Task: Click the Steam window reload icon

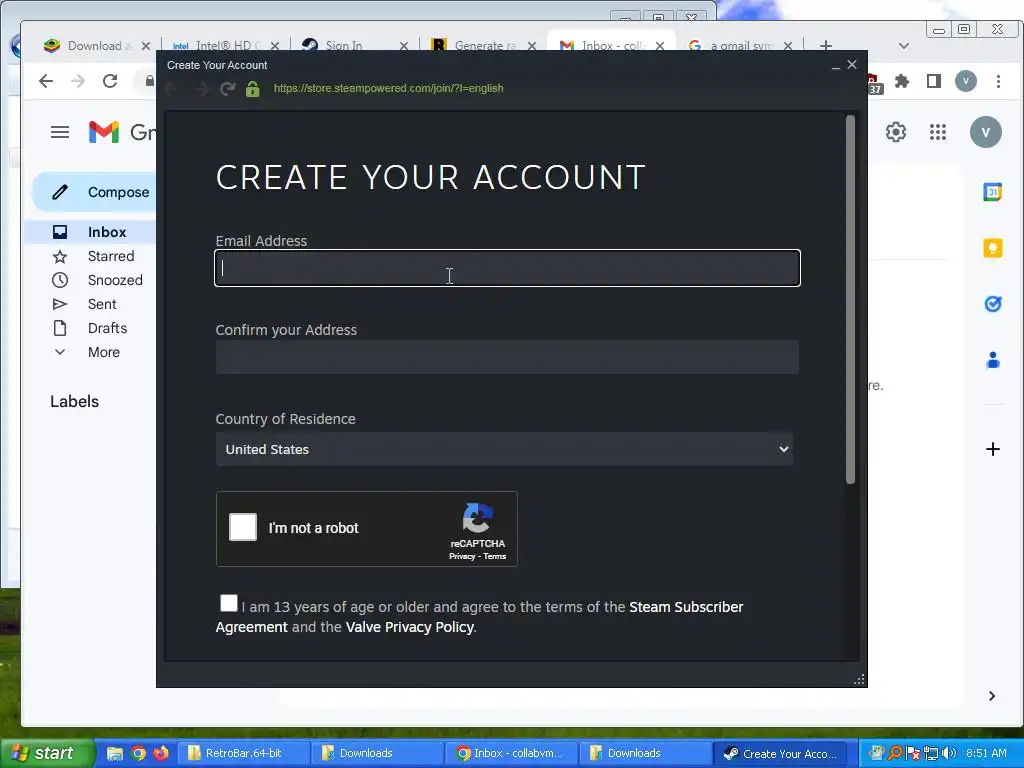Action: tap(227, 89)
